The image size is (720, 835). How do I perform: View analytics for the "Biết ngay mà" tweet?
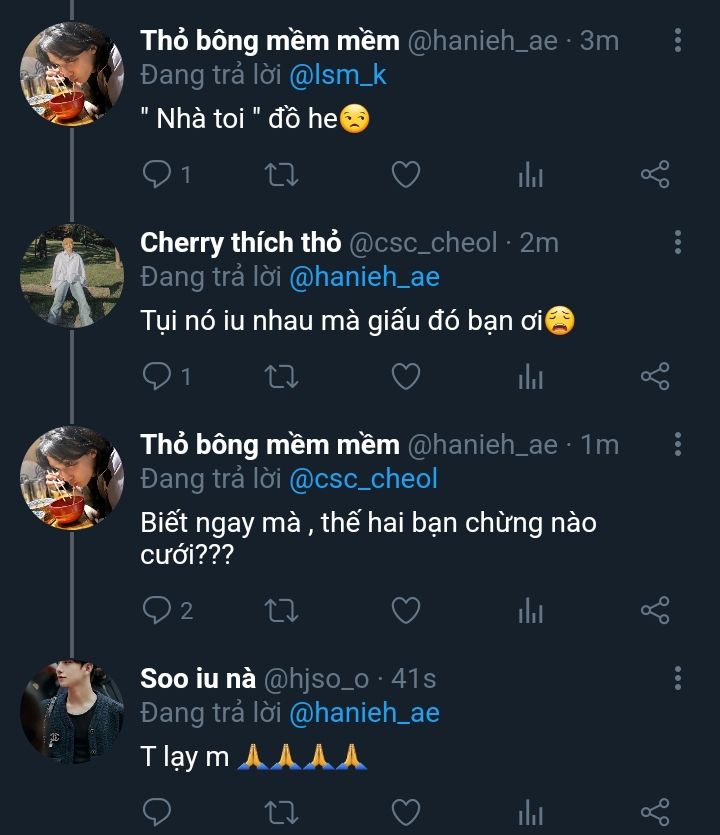coord(530,611)
